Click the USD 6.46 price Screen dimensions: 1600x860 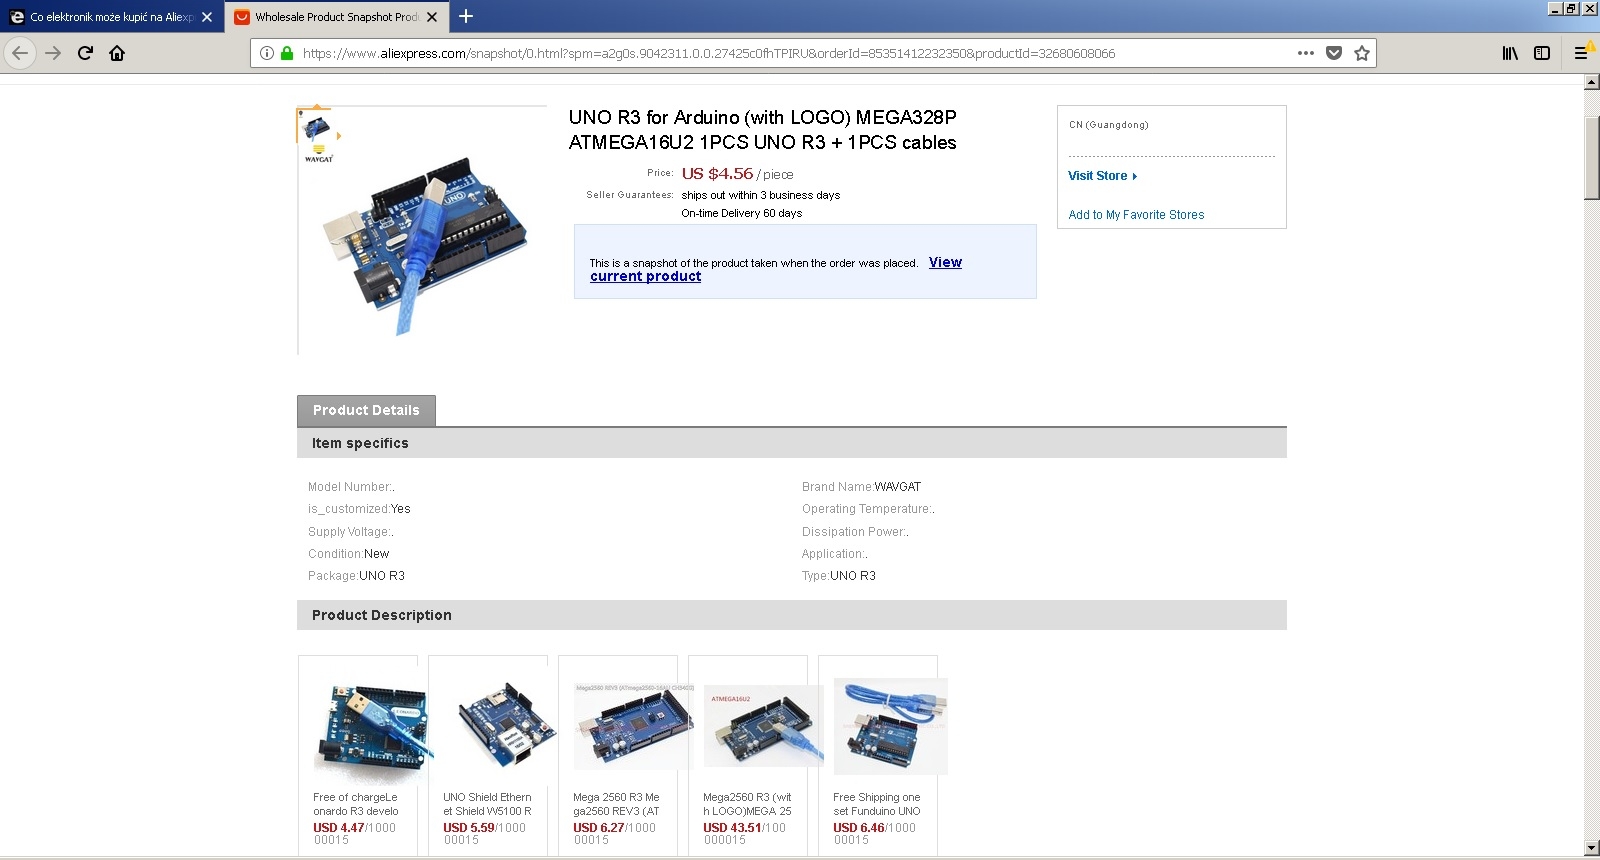pyautogui.click(x=858, y=828)
